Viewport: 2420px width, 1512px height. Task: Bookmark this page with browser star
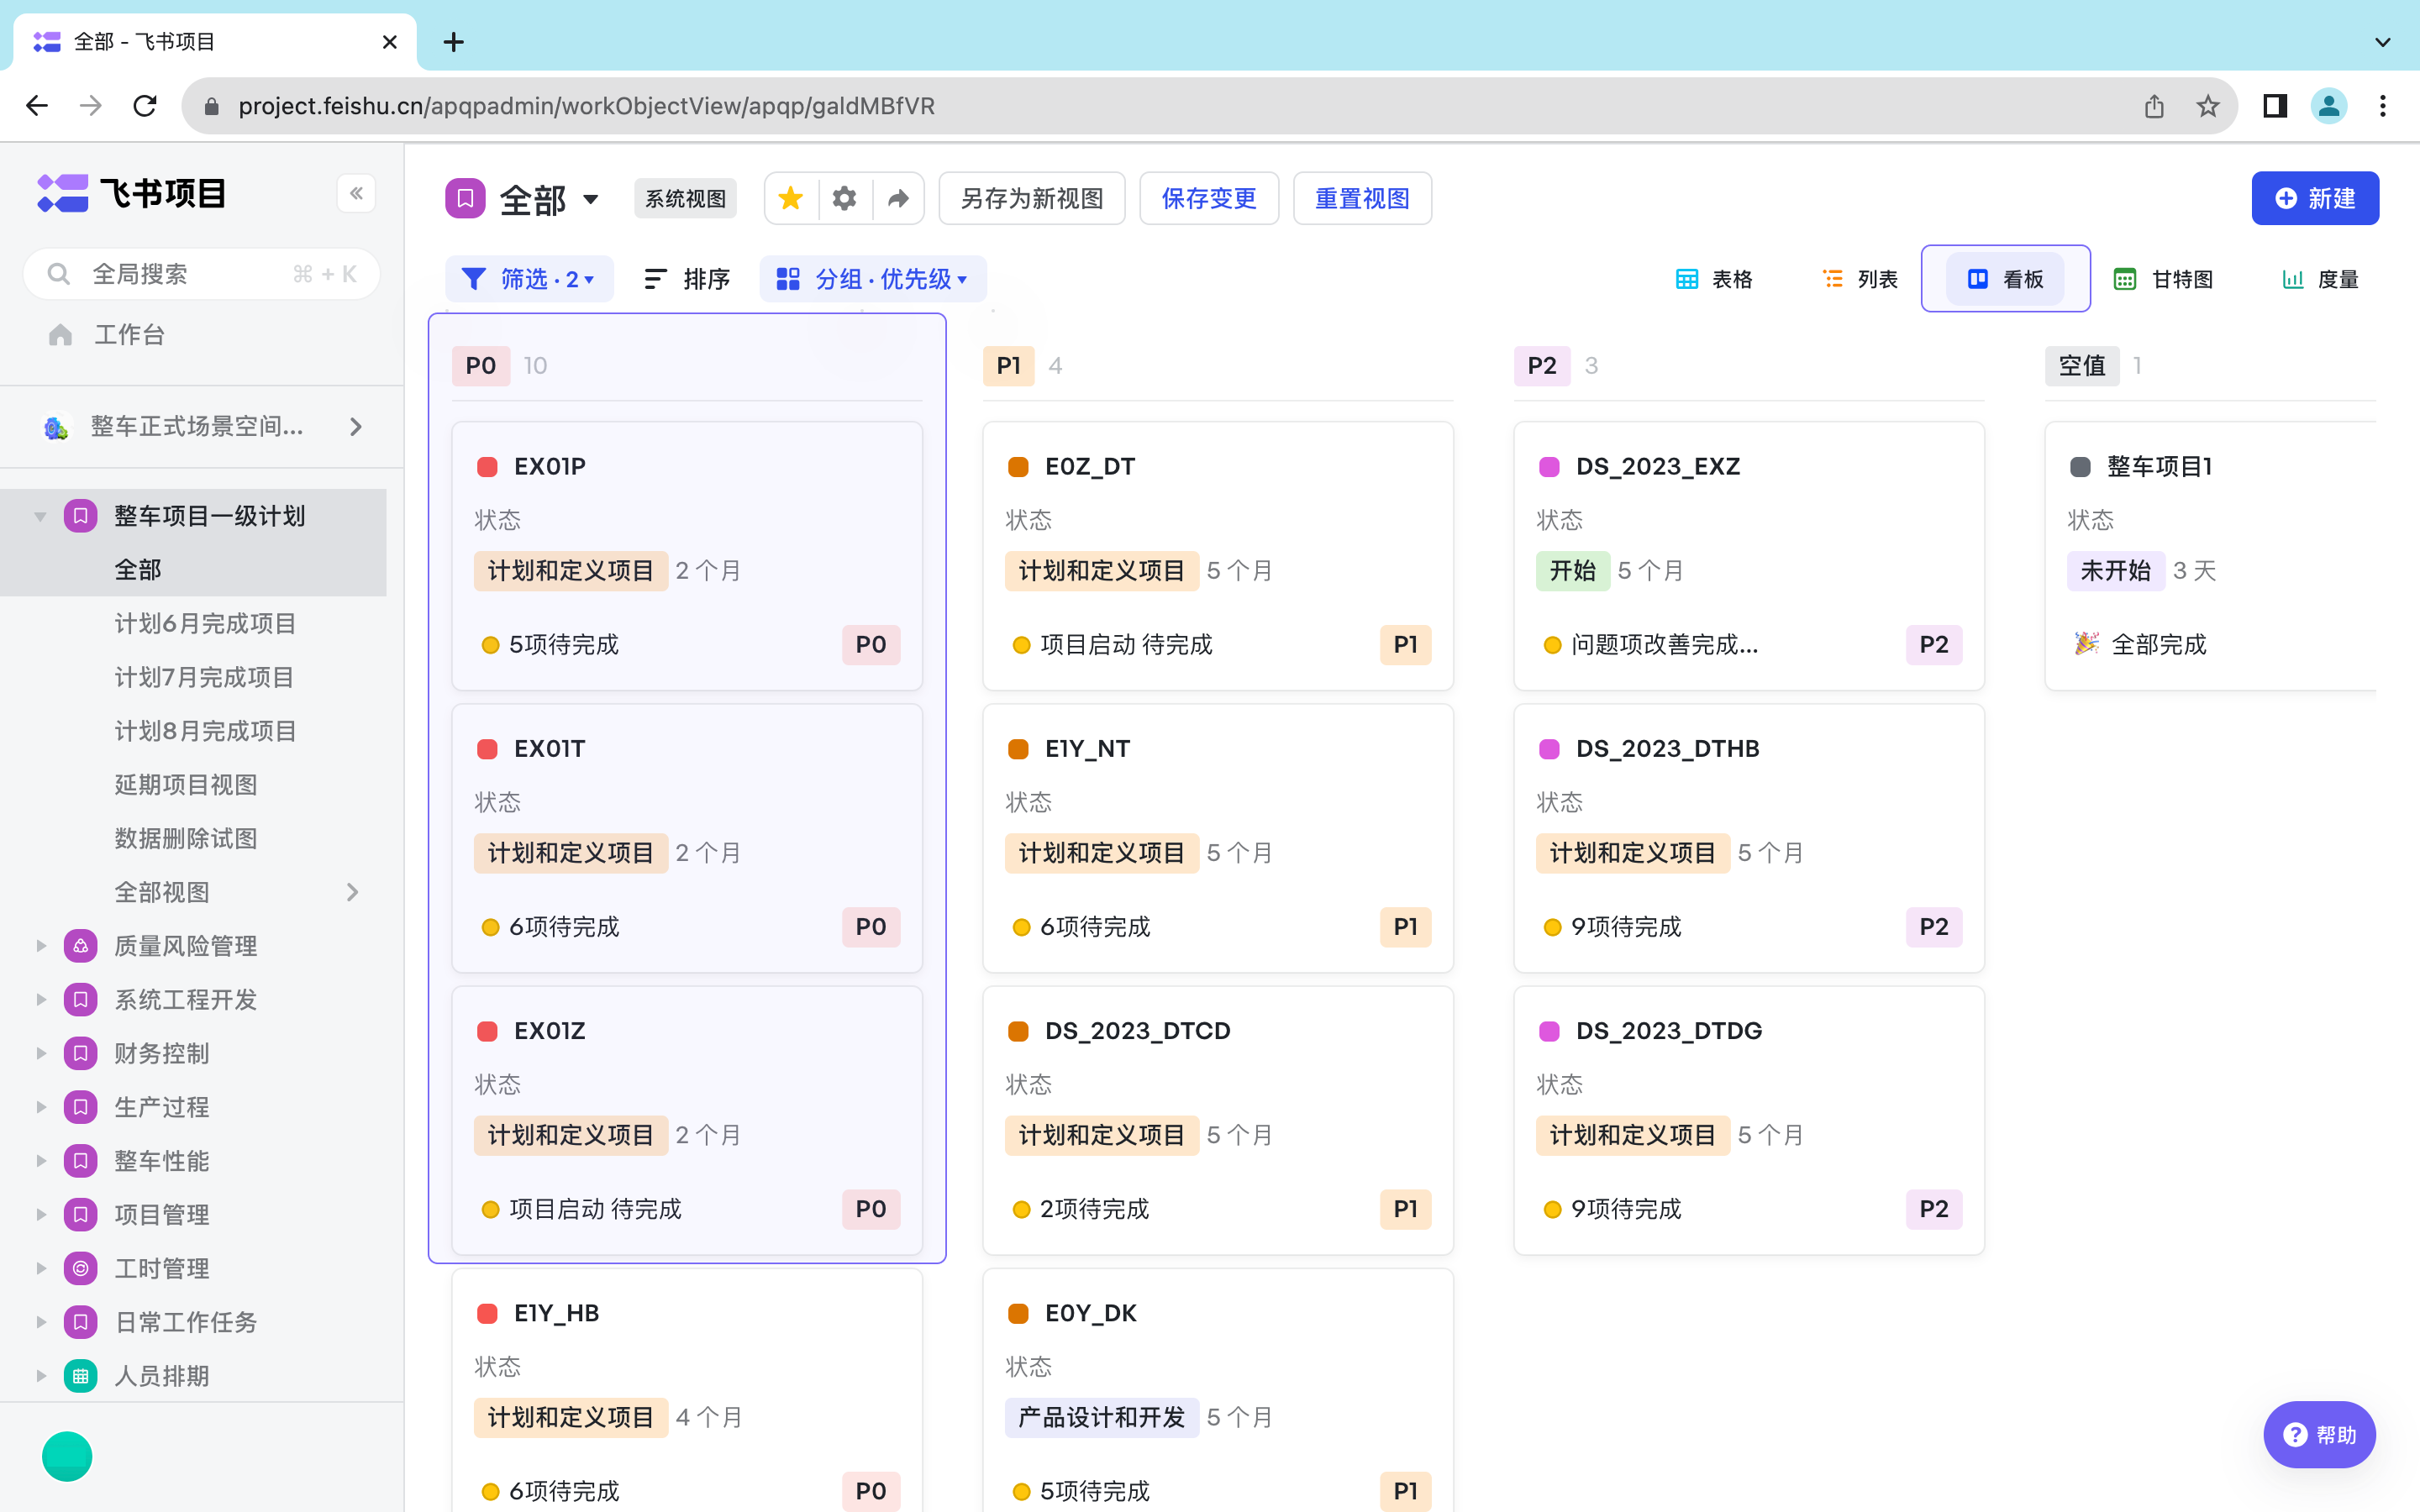[x=2208, y=106]
